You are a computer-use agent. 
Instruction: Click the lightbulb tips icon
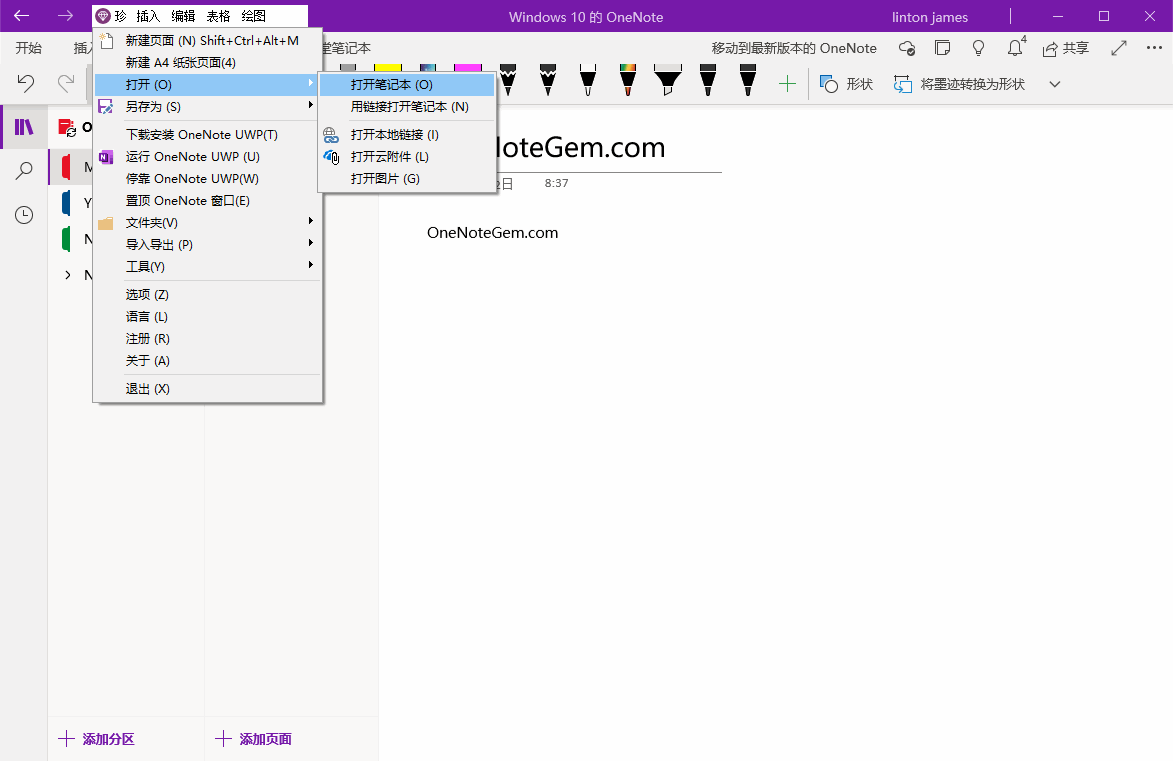click(979, 48)
